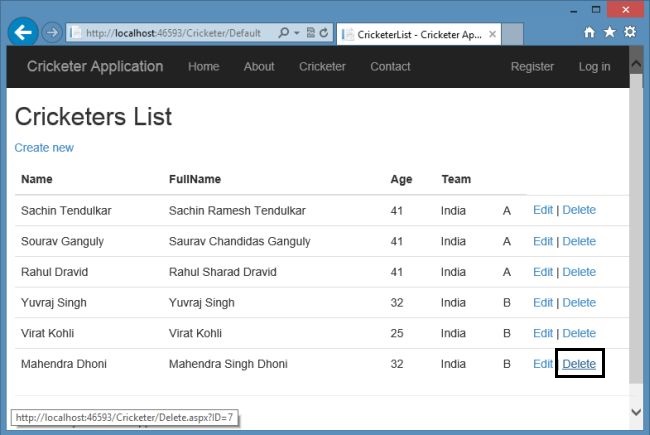
Task: Open the address bar dropdown arrow
Action: click(x=297, y=33)
